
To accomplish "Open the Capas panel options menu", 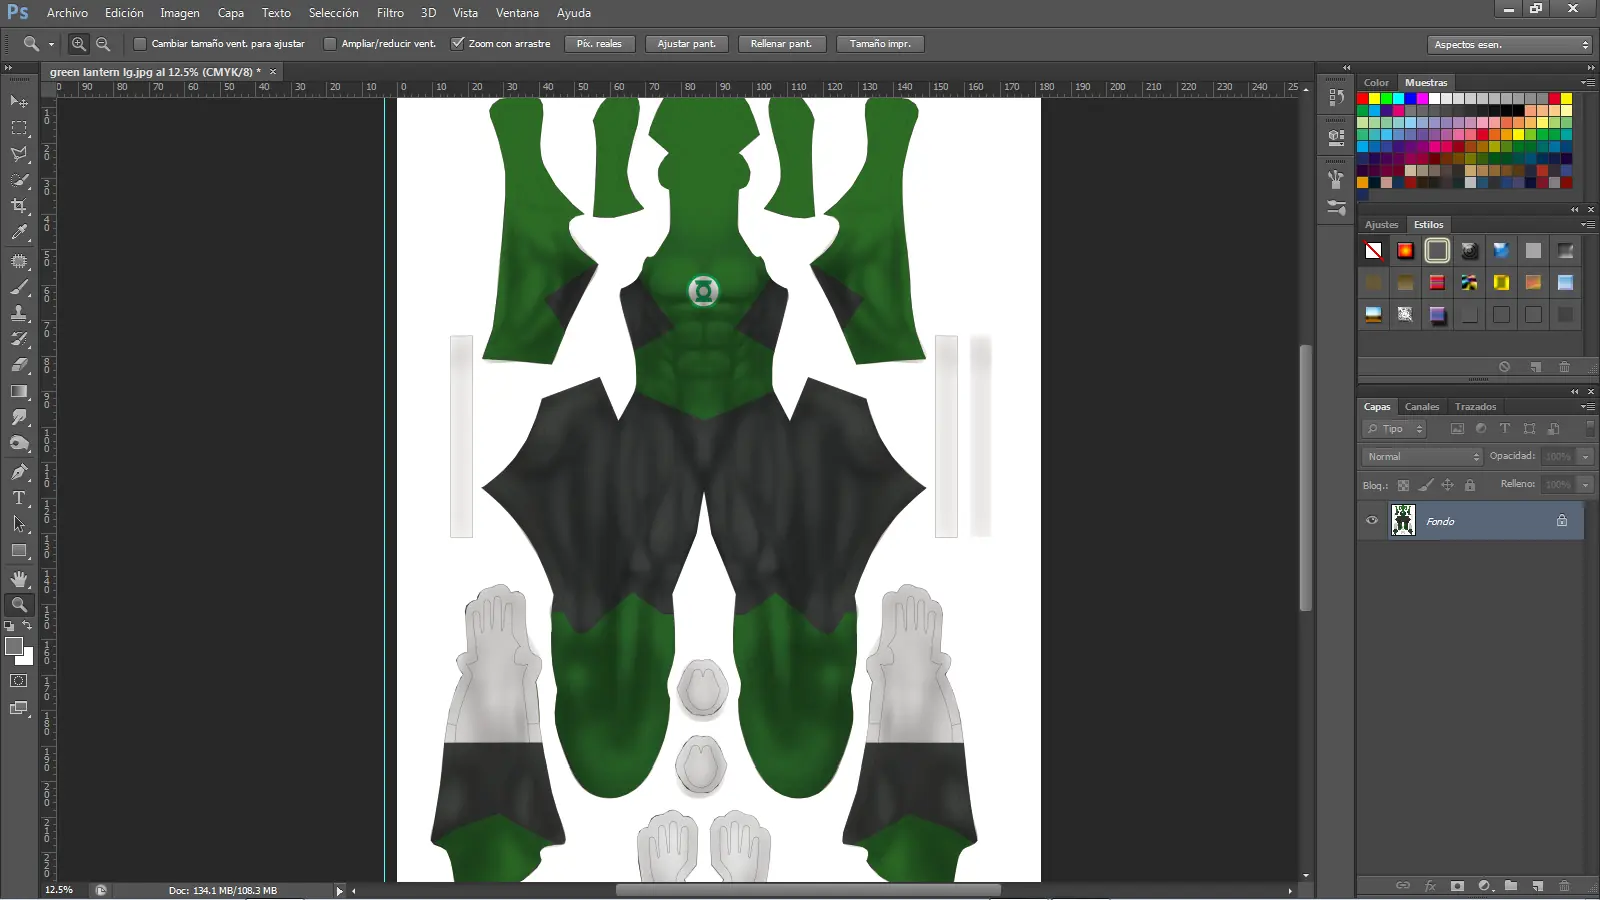I will click(x=1587, y=407).
